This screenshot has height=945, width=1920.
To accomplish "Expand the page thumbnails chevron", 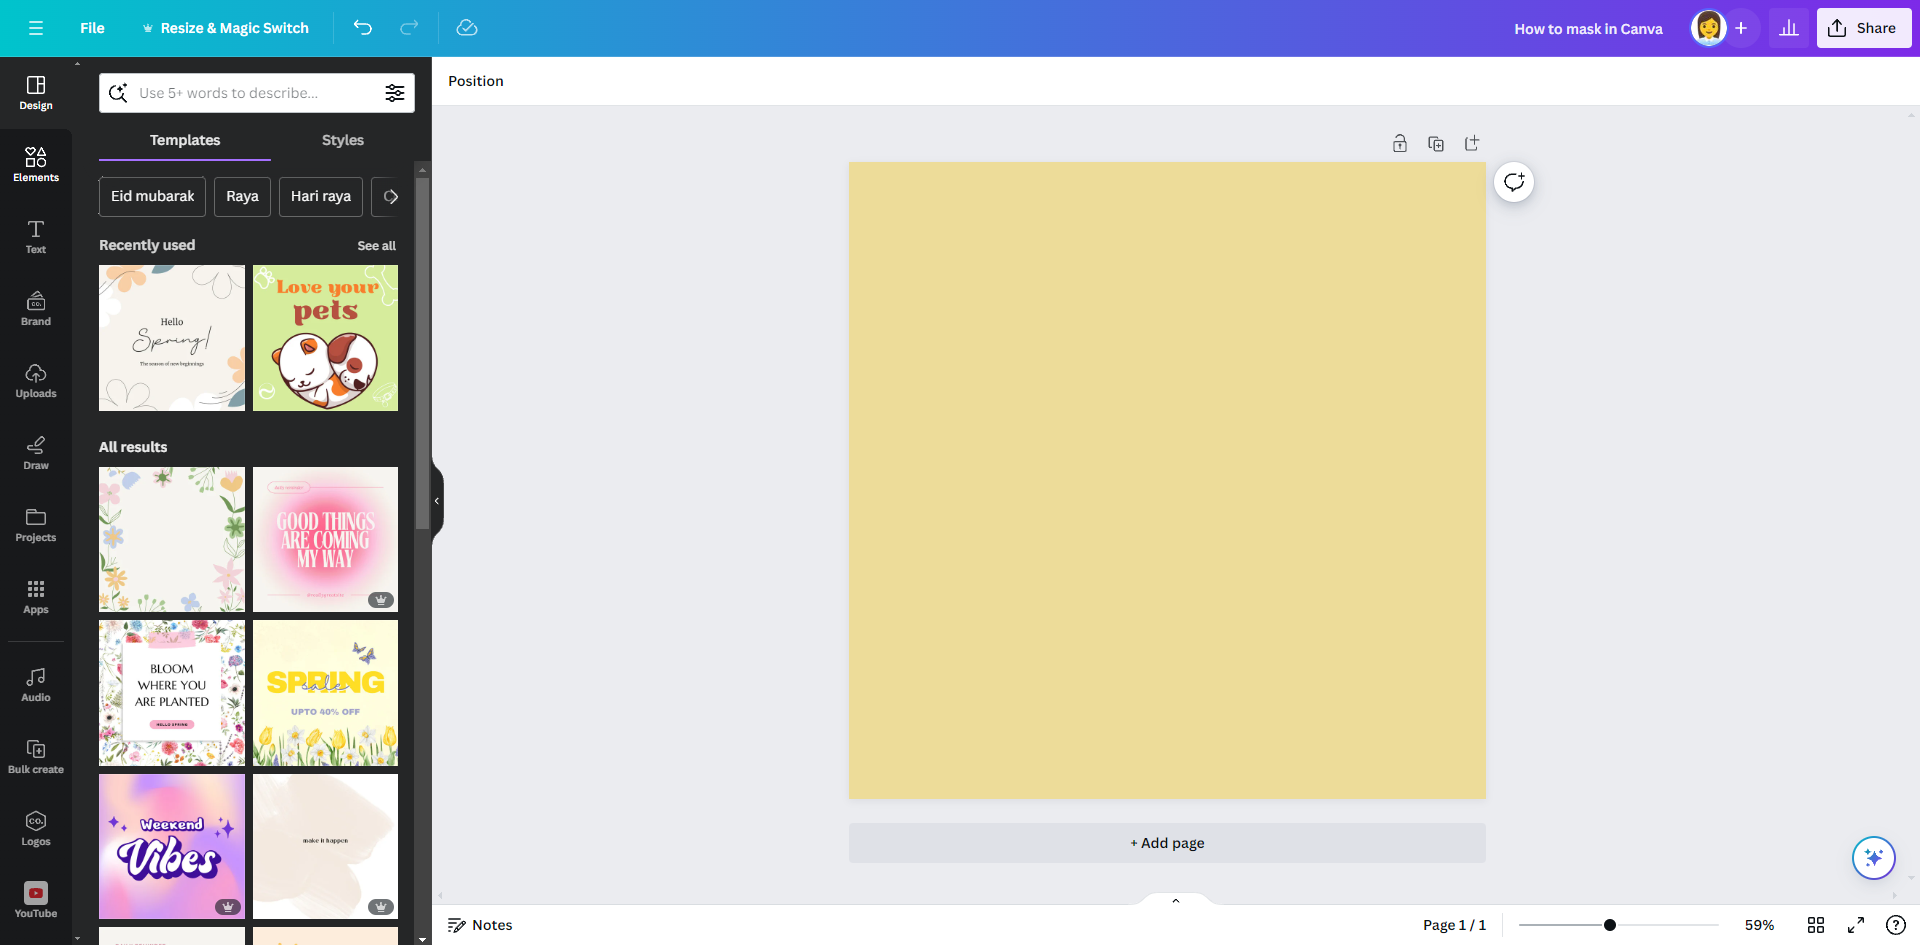I will 1176,900.
